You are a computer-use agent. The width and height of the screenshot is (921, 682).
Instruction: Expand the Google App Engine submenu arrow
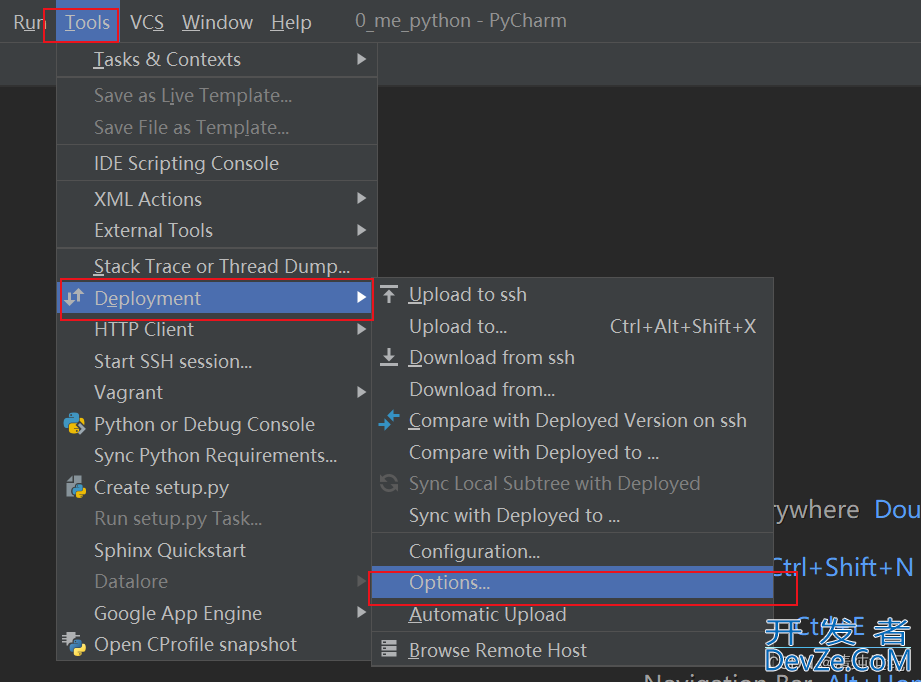click(362, 613)
